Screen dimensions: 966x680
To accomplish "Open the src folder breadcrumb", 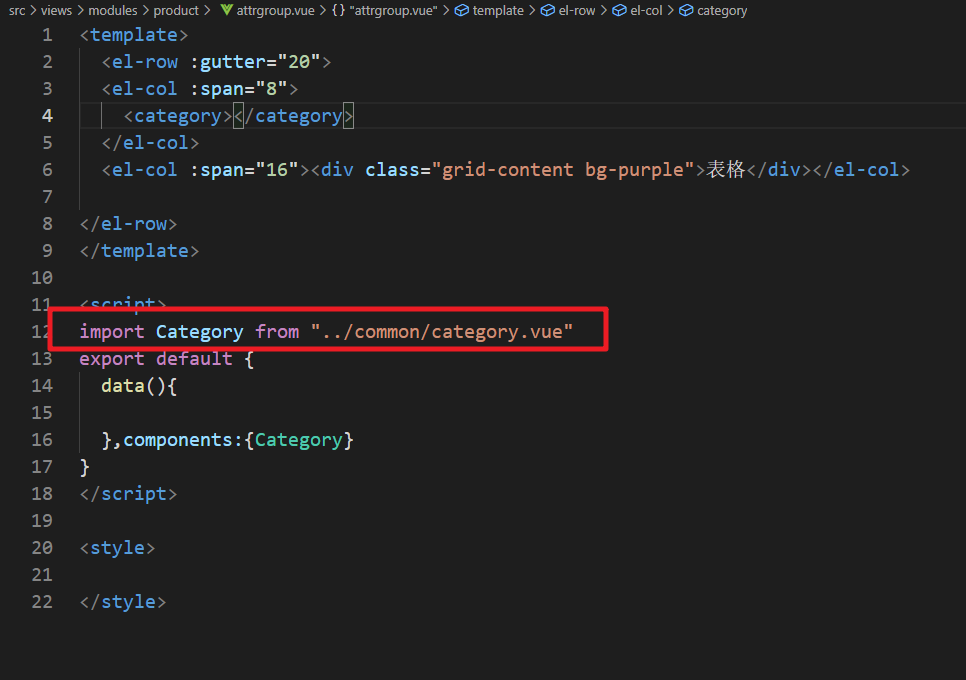I will [x=17, y=11].
